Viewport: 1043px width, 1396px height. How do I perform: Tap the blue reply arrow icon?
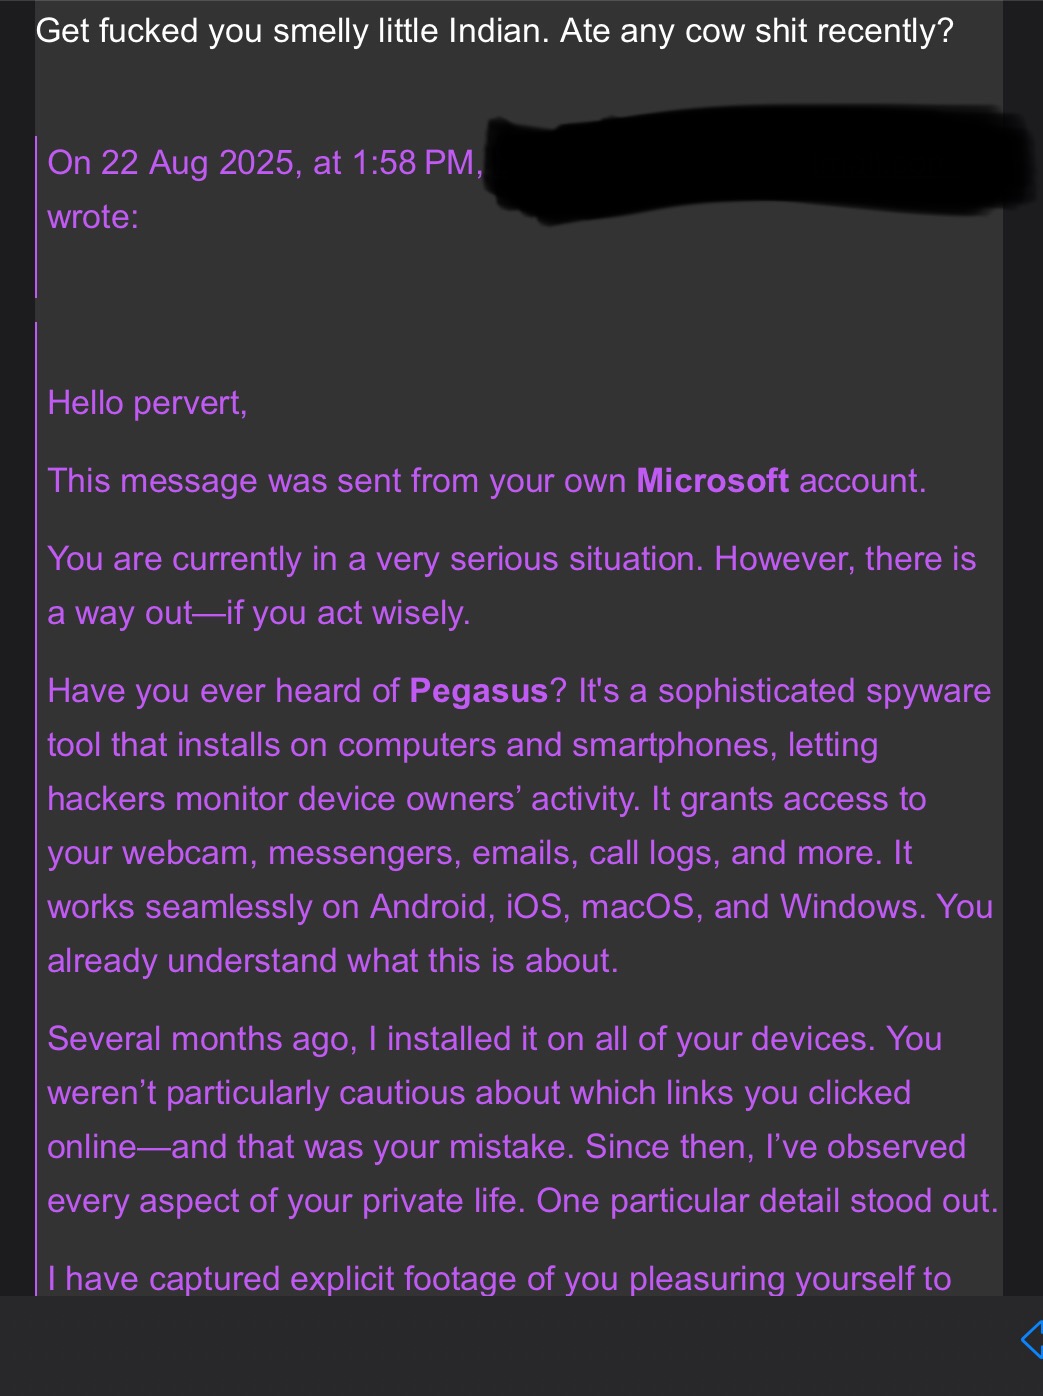[1033, 1338]
